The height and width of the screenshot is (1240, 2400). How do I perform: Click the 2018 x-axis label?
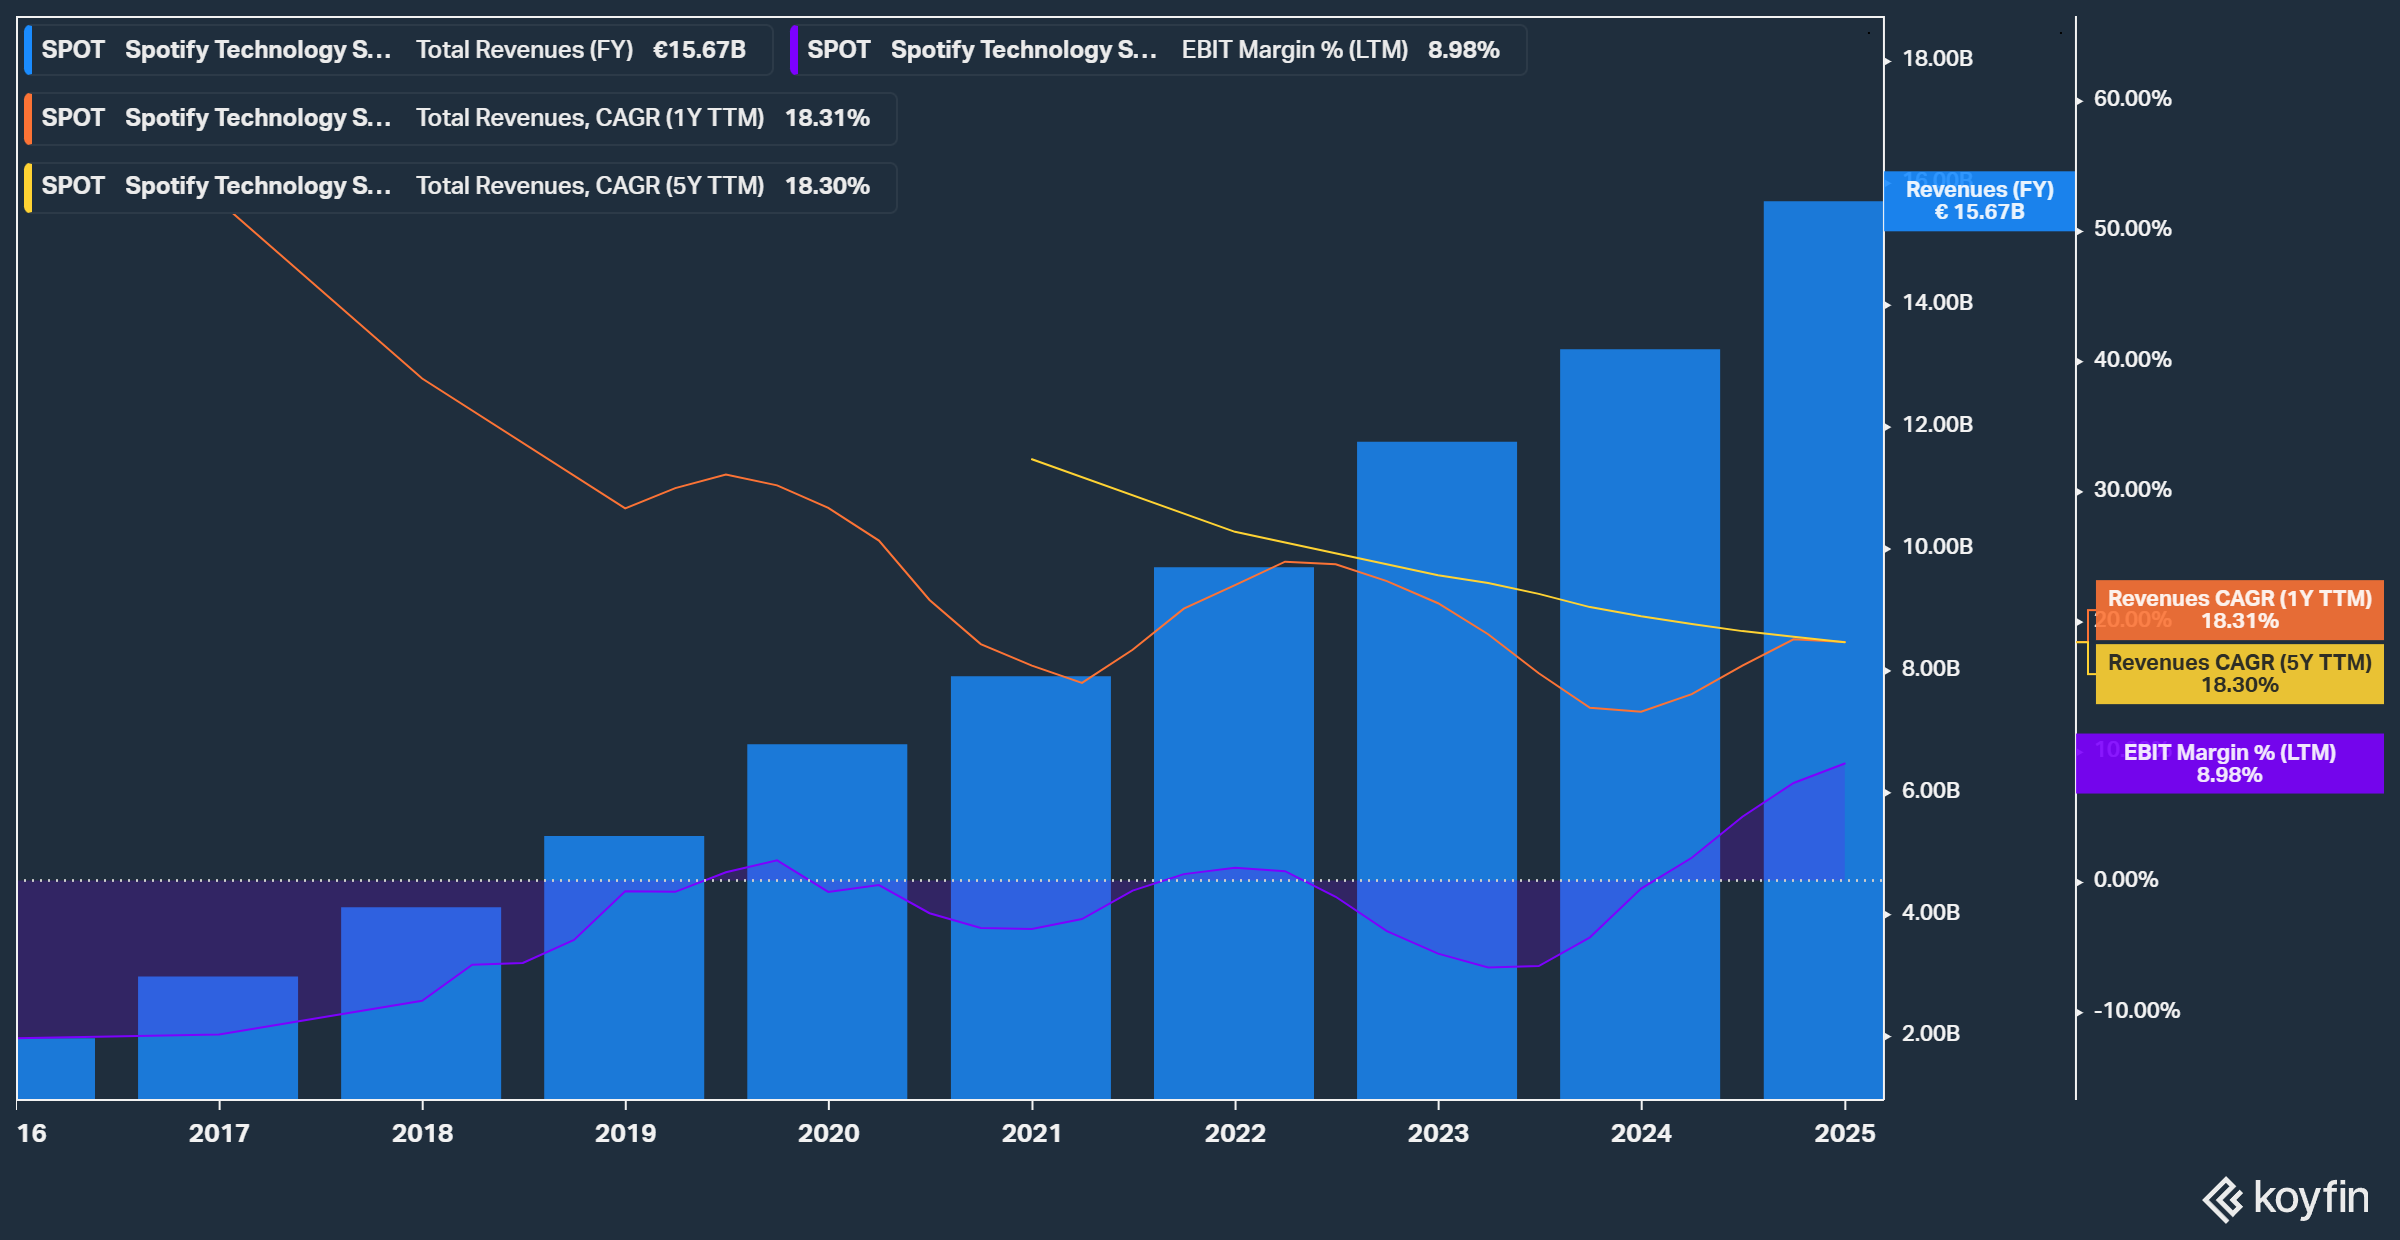[x=422, y=1133]
